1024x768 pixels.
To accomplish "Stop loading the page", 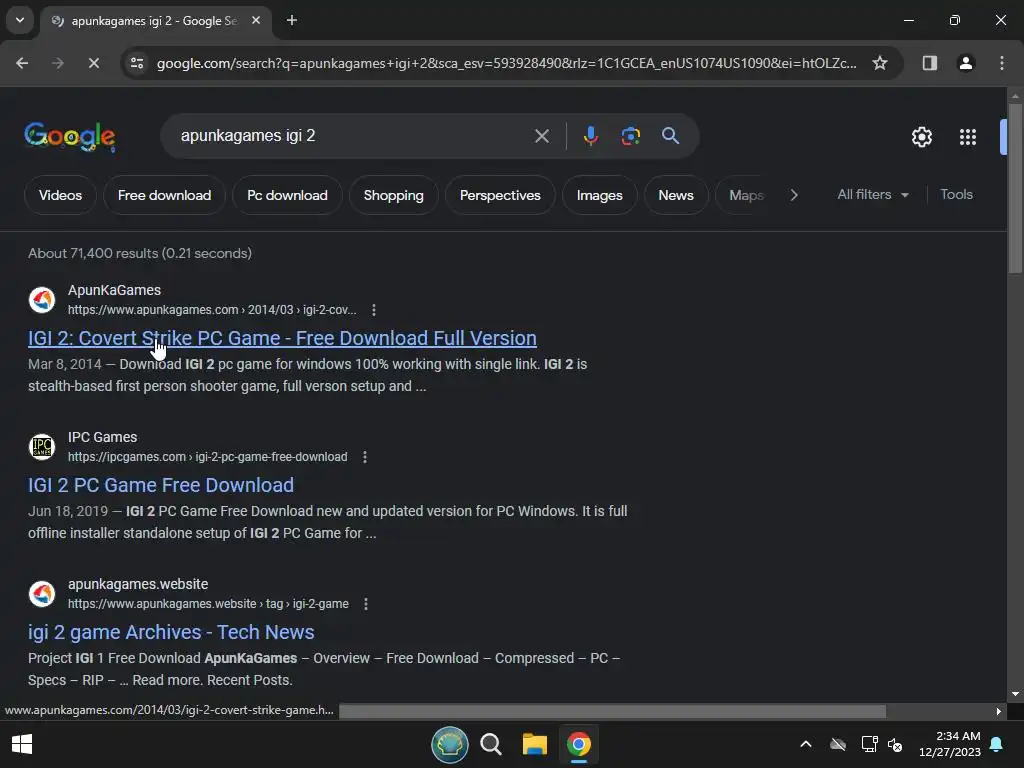I will pyautogui.click(x=93, y=63).
